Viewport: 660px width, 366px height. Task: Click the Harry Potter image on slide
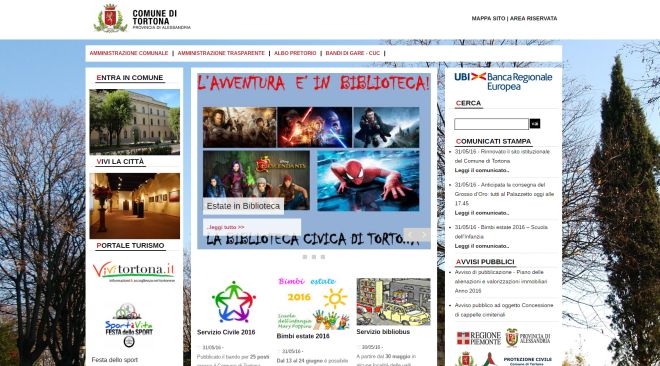[386, 127]
